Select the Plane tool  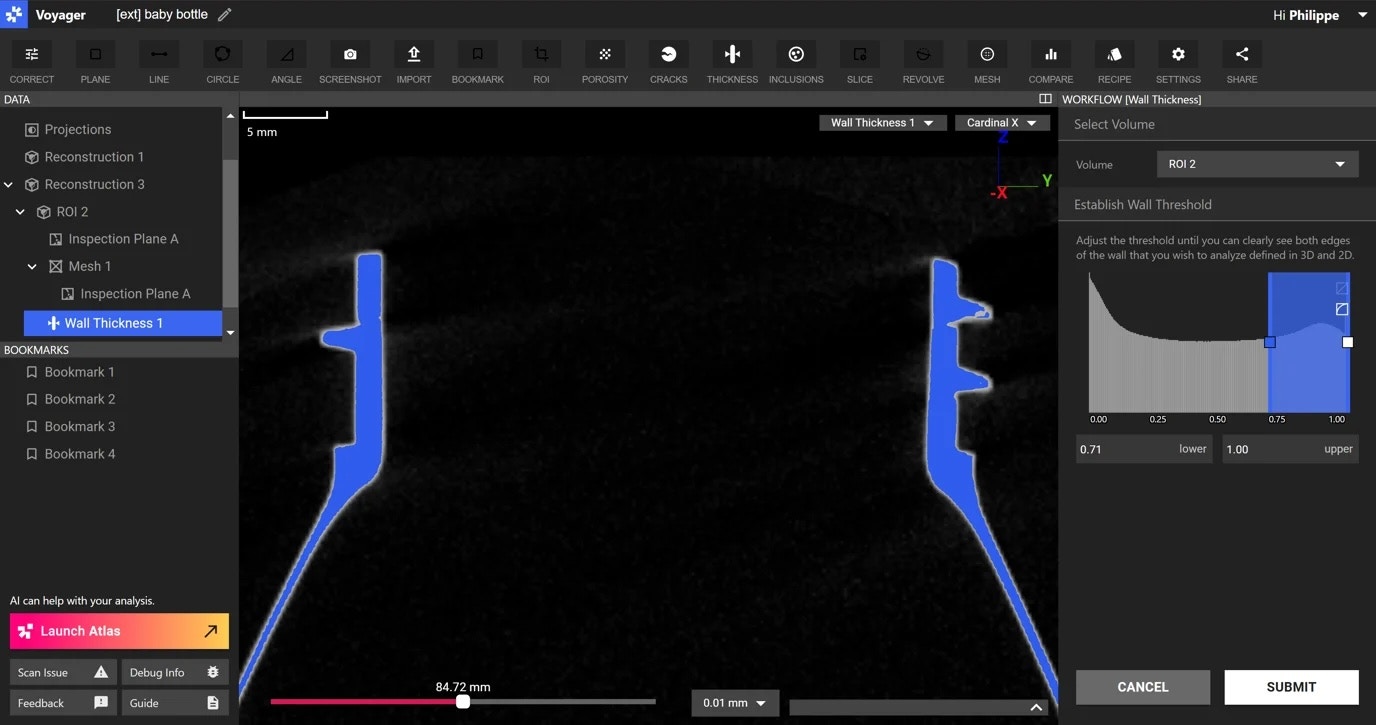(x=96, y=62)
